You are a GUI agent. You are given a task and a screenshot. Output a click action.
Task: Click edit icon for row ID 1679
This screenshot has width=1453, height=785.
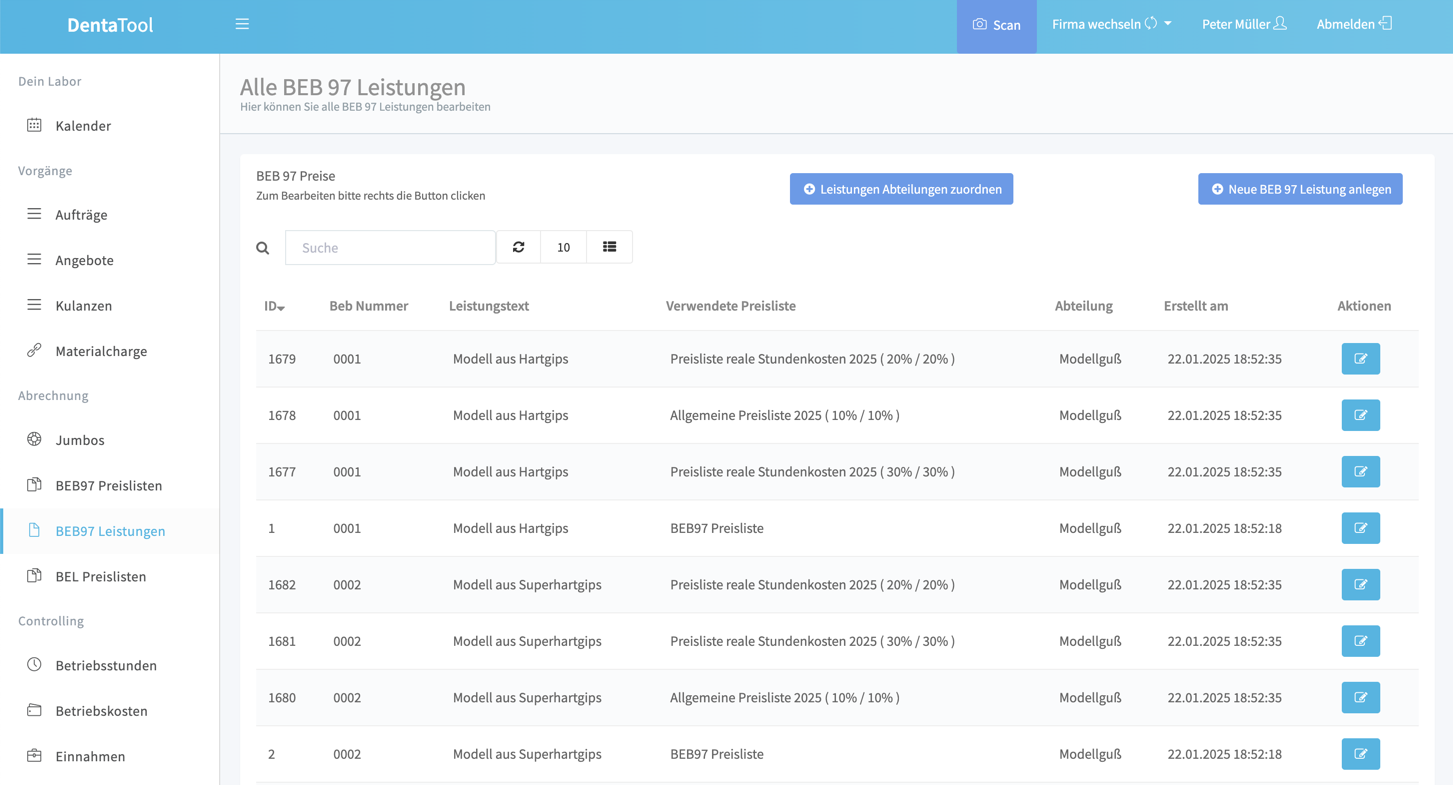point(1360,359)
